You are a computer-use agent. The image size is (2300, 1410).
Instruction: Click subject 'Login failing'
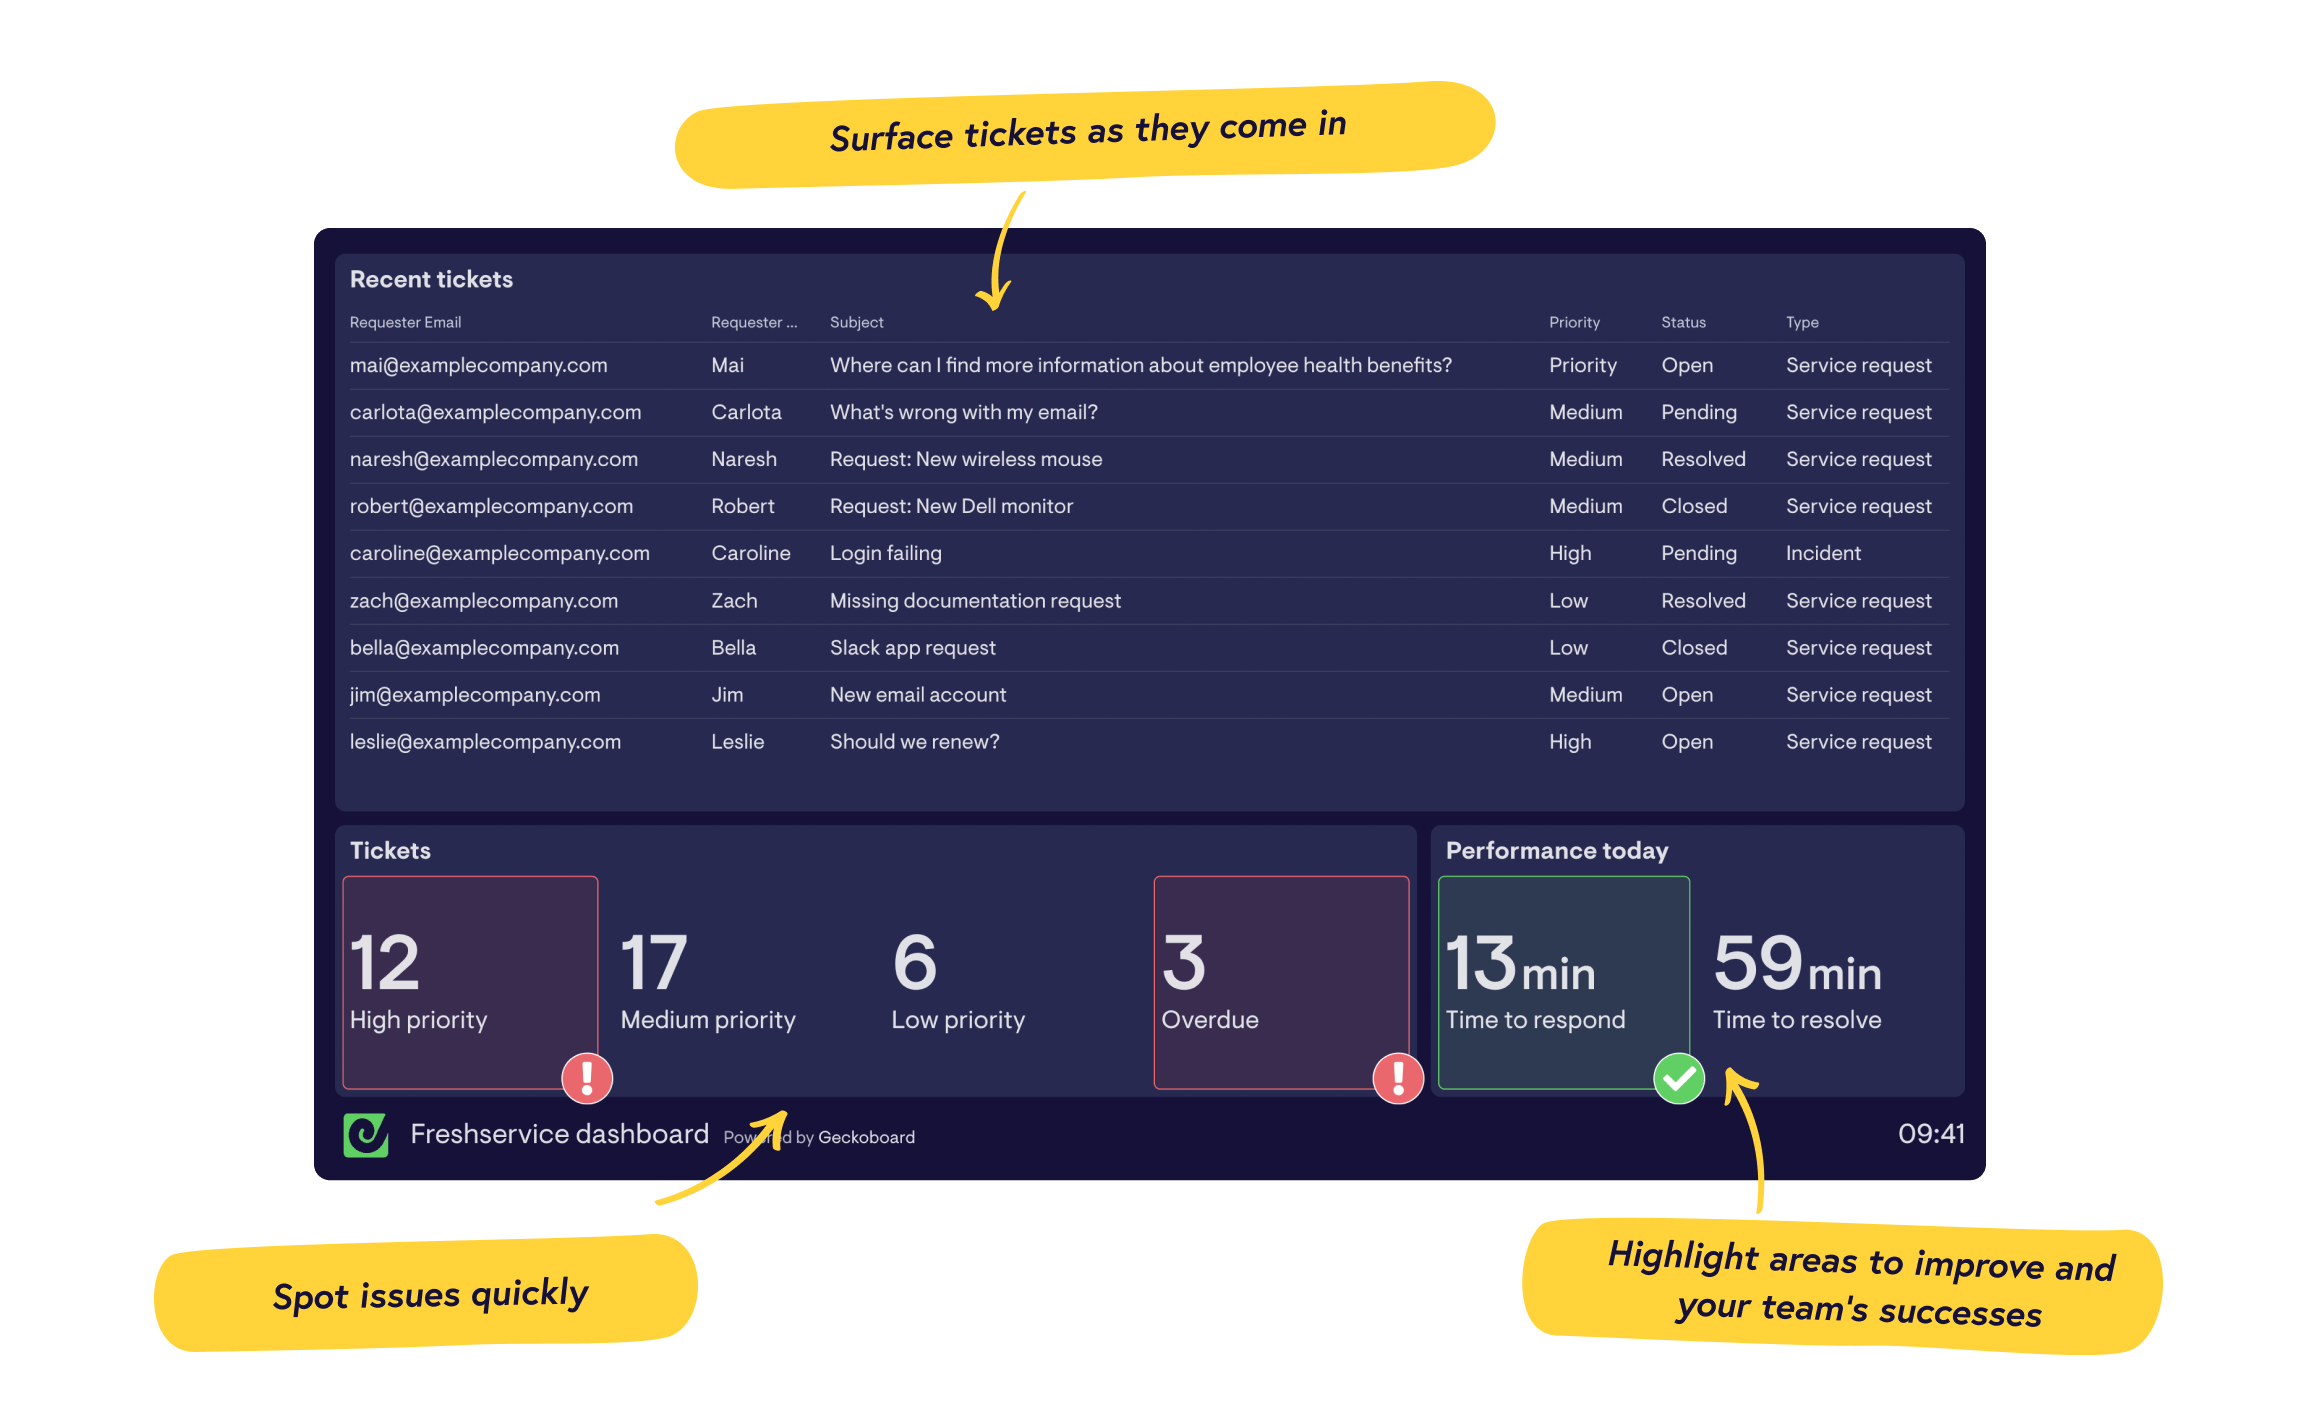coord(886,553)
